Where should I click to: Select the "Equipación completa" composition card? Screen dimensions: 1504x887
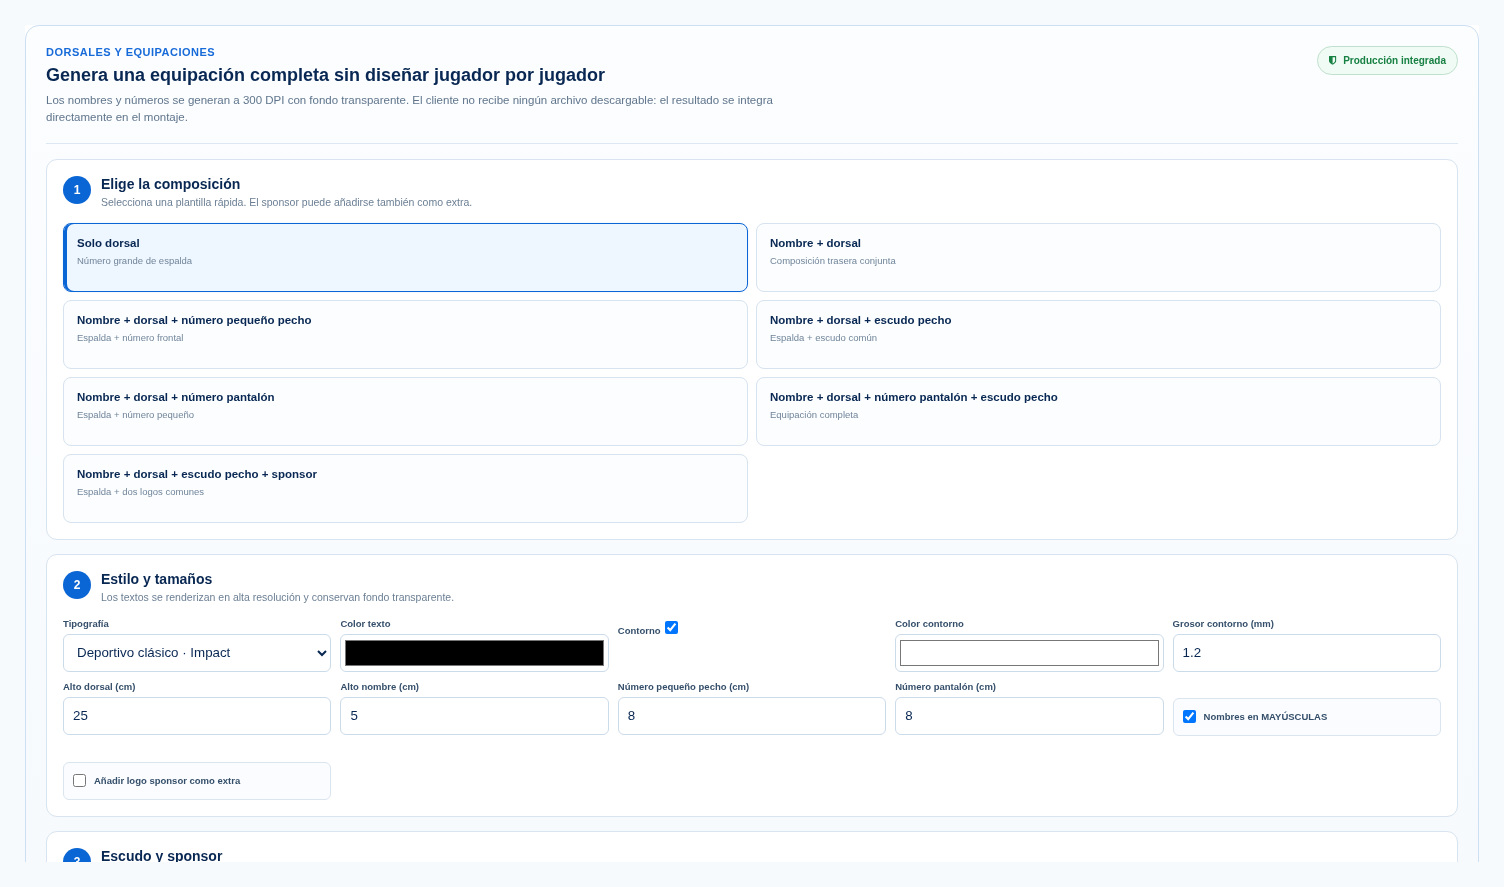(1098, 411)
